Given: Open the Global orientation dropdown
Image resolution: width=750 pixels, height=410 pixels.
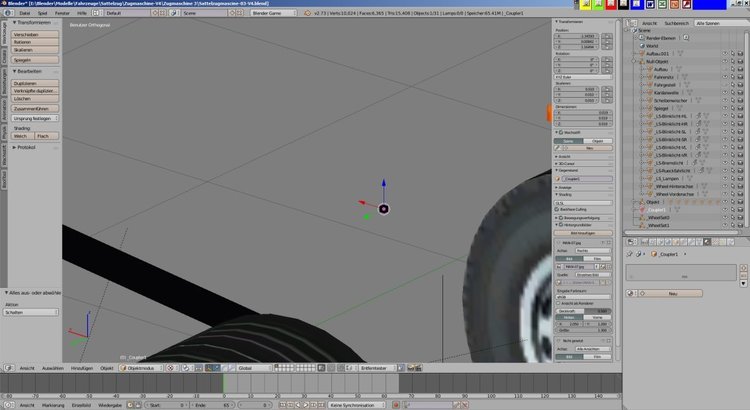Looking at the screenshot, I should click(254, 368).
